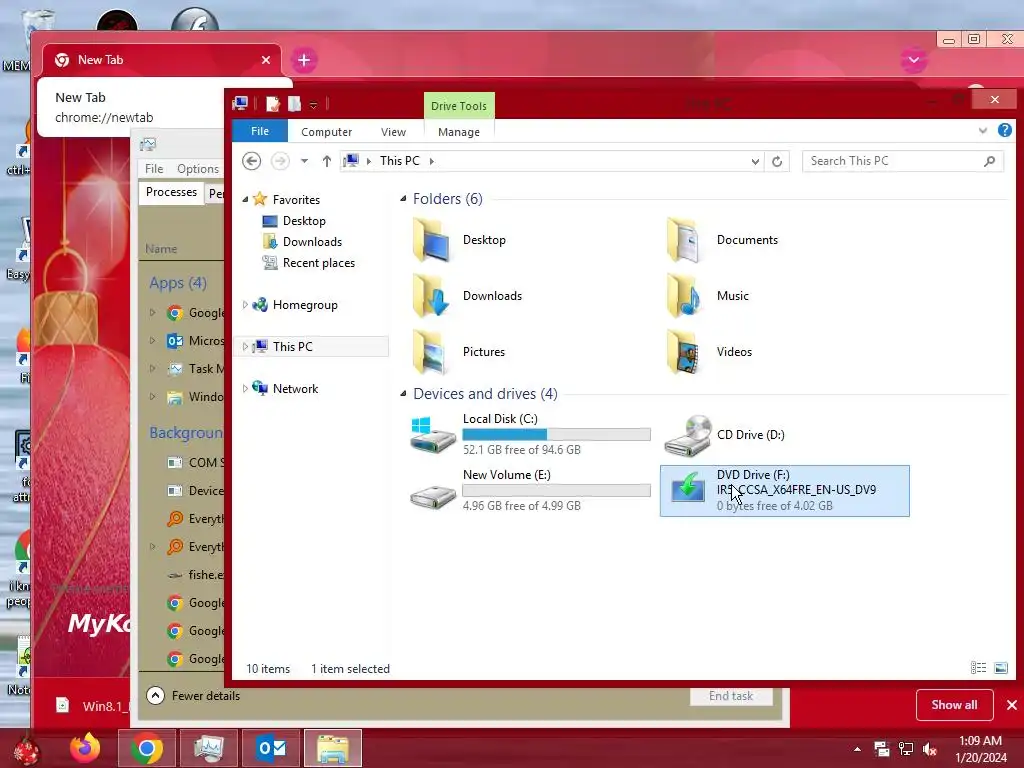Go up one level with Up arrow
1024x768 pixels.
tap(327, 161)
